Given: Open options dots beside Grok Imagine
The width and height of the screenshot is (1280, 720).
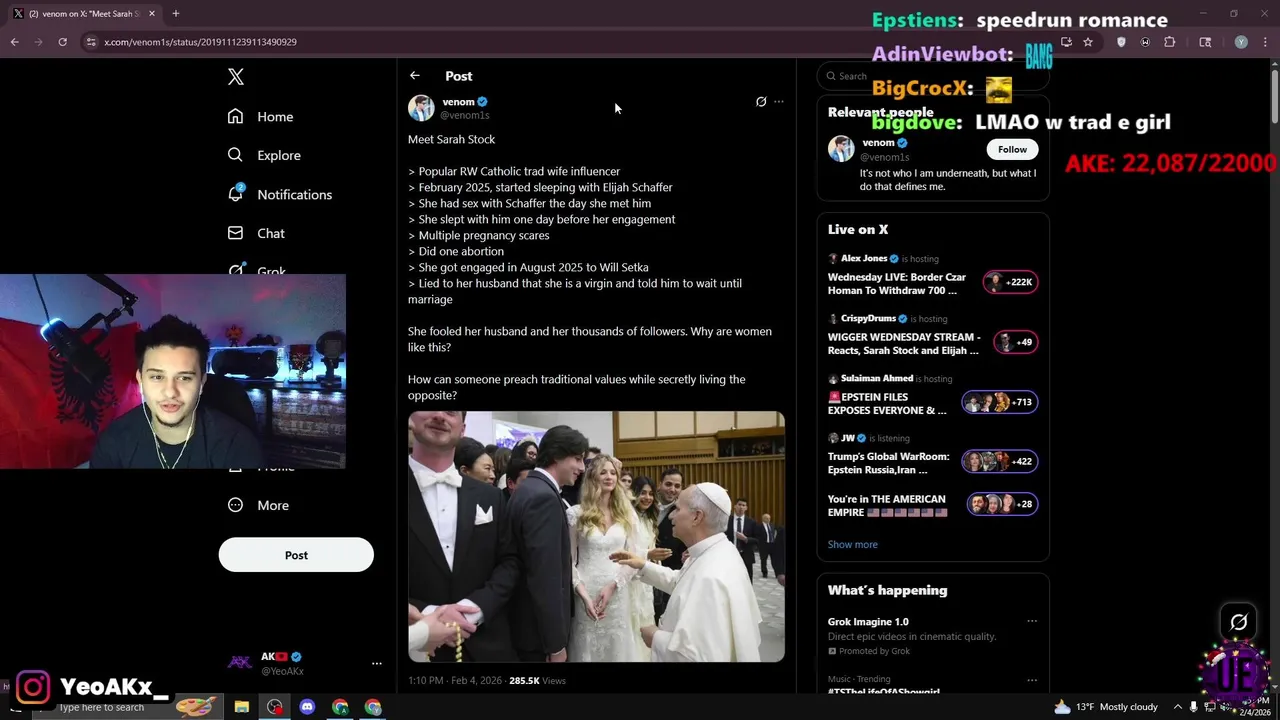Looking at the screenshot, I should (x=1032, y=621).
